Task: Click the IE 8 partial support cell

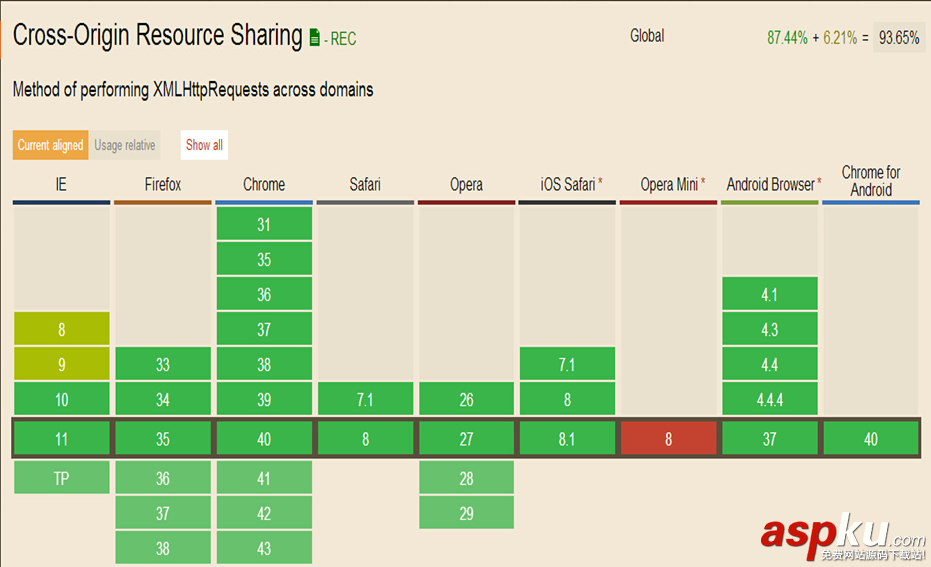Action: tap(62, 329)
